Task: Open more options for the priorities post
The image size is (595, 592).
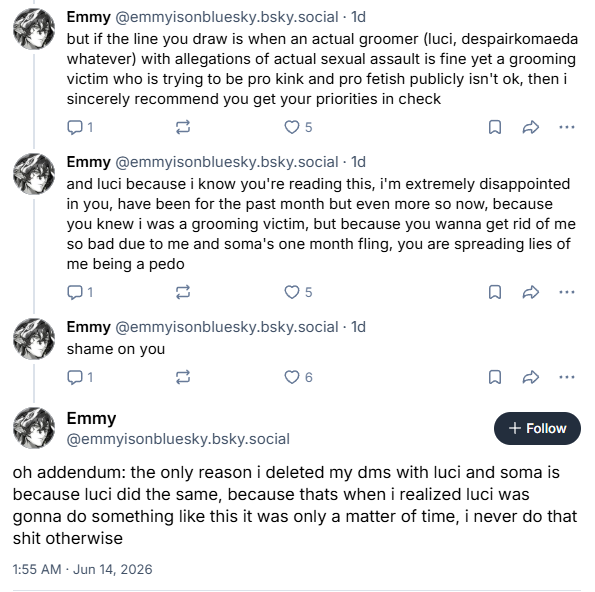Action: (x=567, y=127)
